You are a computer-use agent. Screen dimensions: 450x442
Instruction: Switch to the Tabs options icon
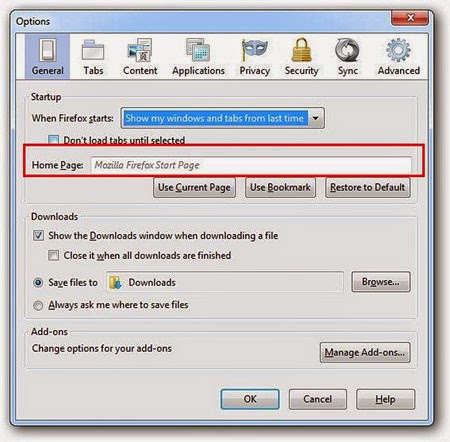tap(93, 51)
